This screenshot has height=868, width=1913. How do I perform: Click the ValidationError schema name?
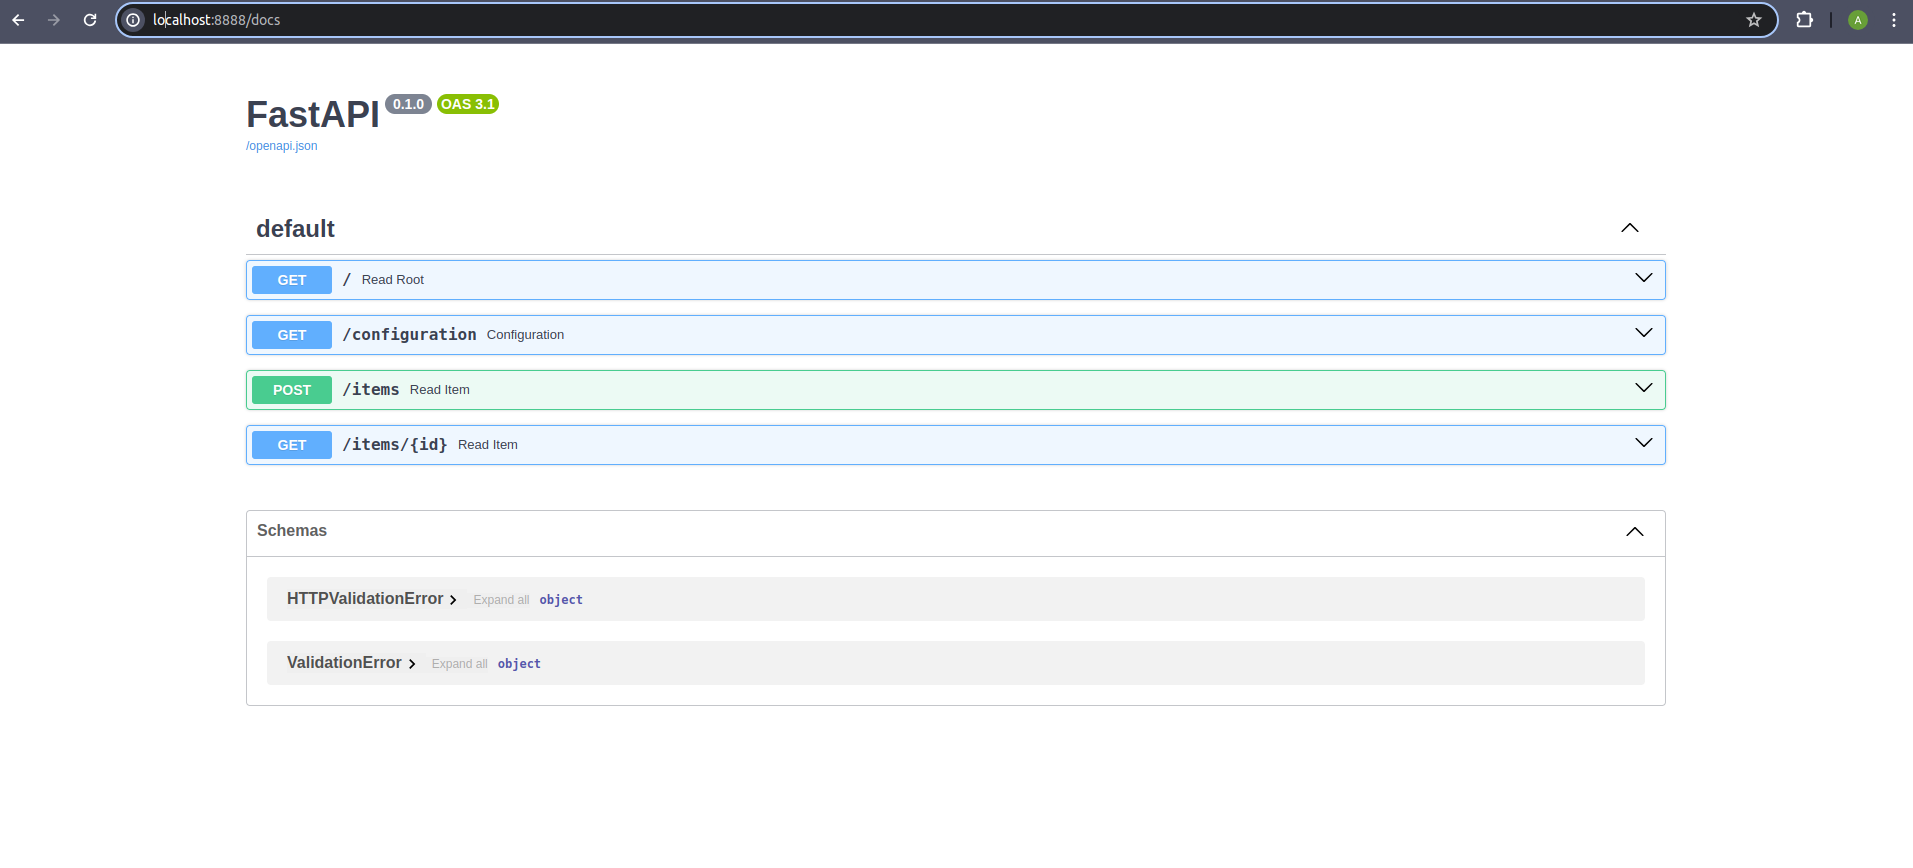344,663
